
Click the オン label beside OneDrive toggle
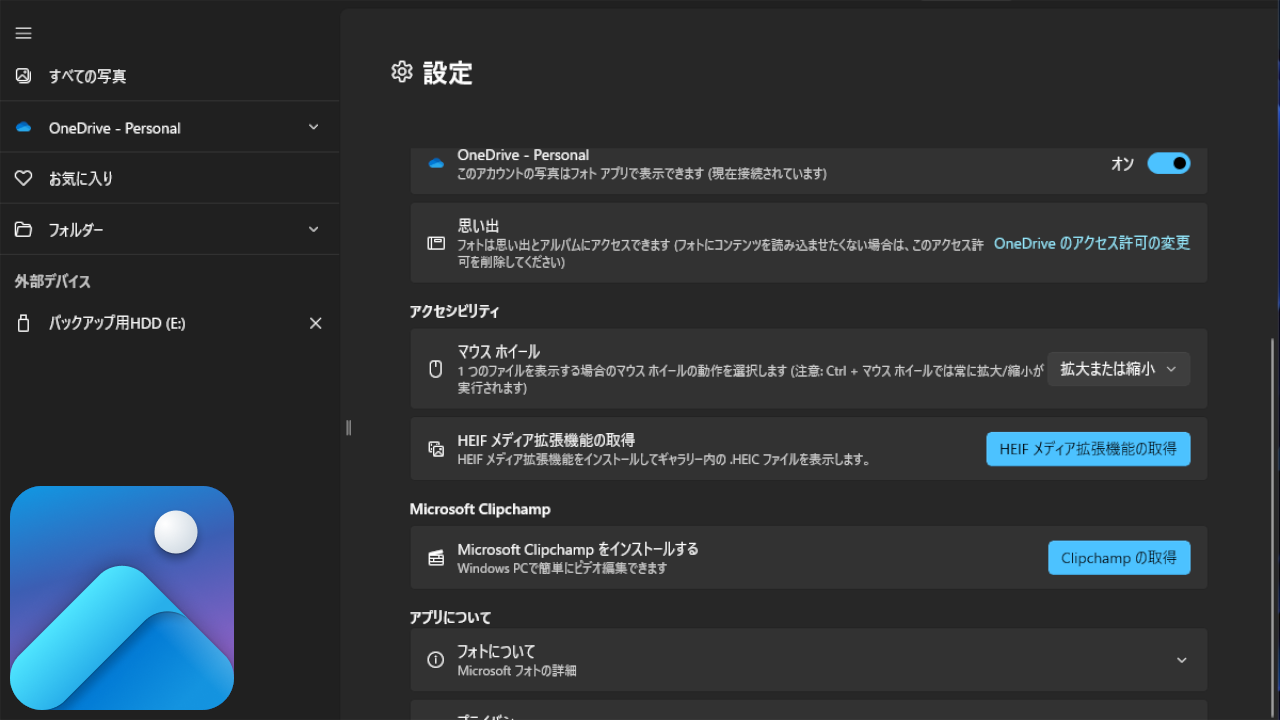(1123, 163)
